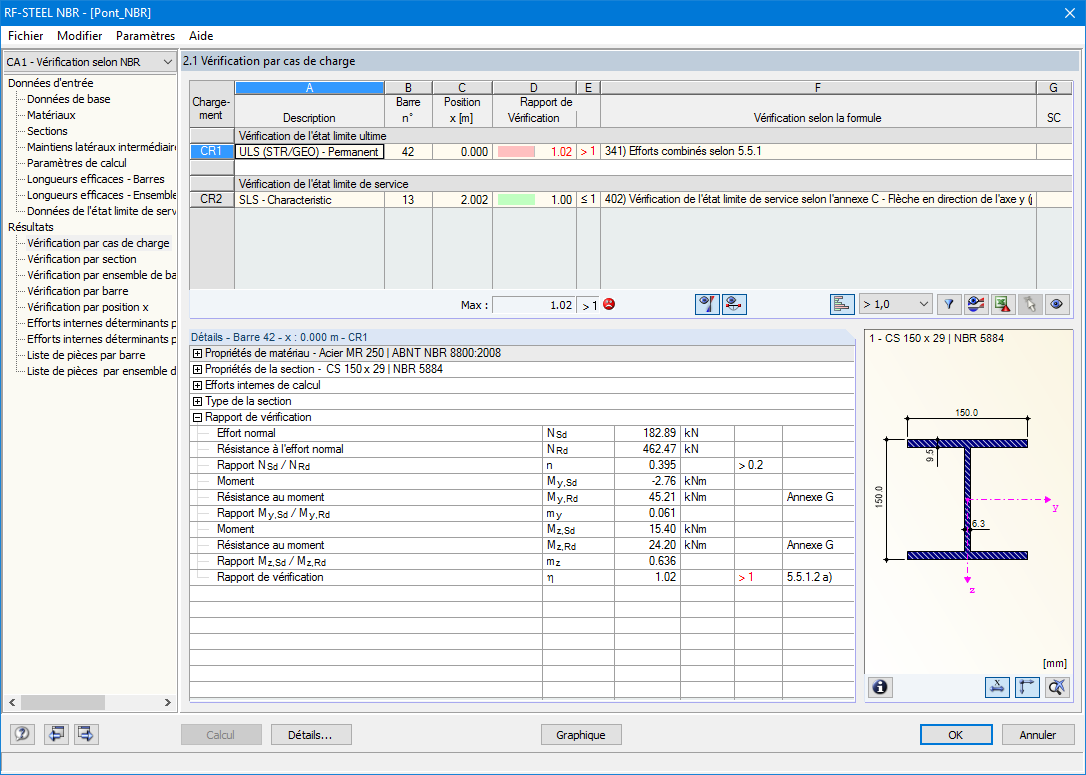Screen dimensions: 1086x775
Task: Select the CR1 row header
Action: click(212, 152)
